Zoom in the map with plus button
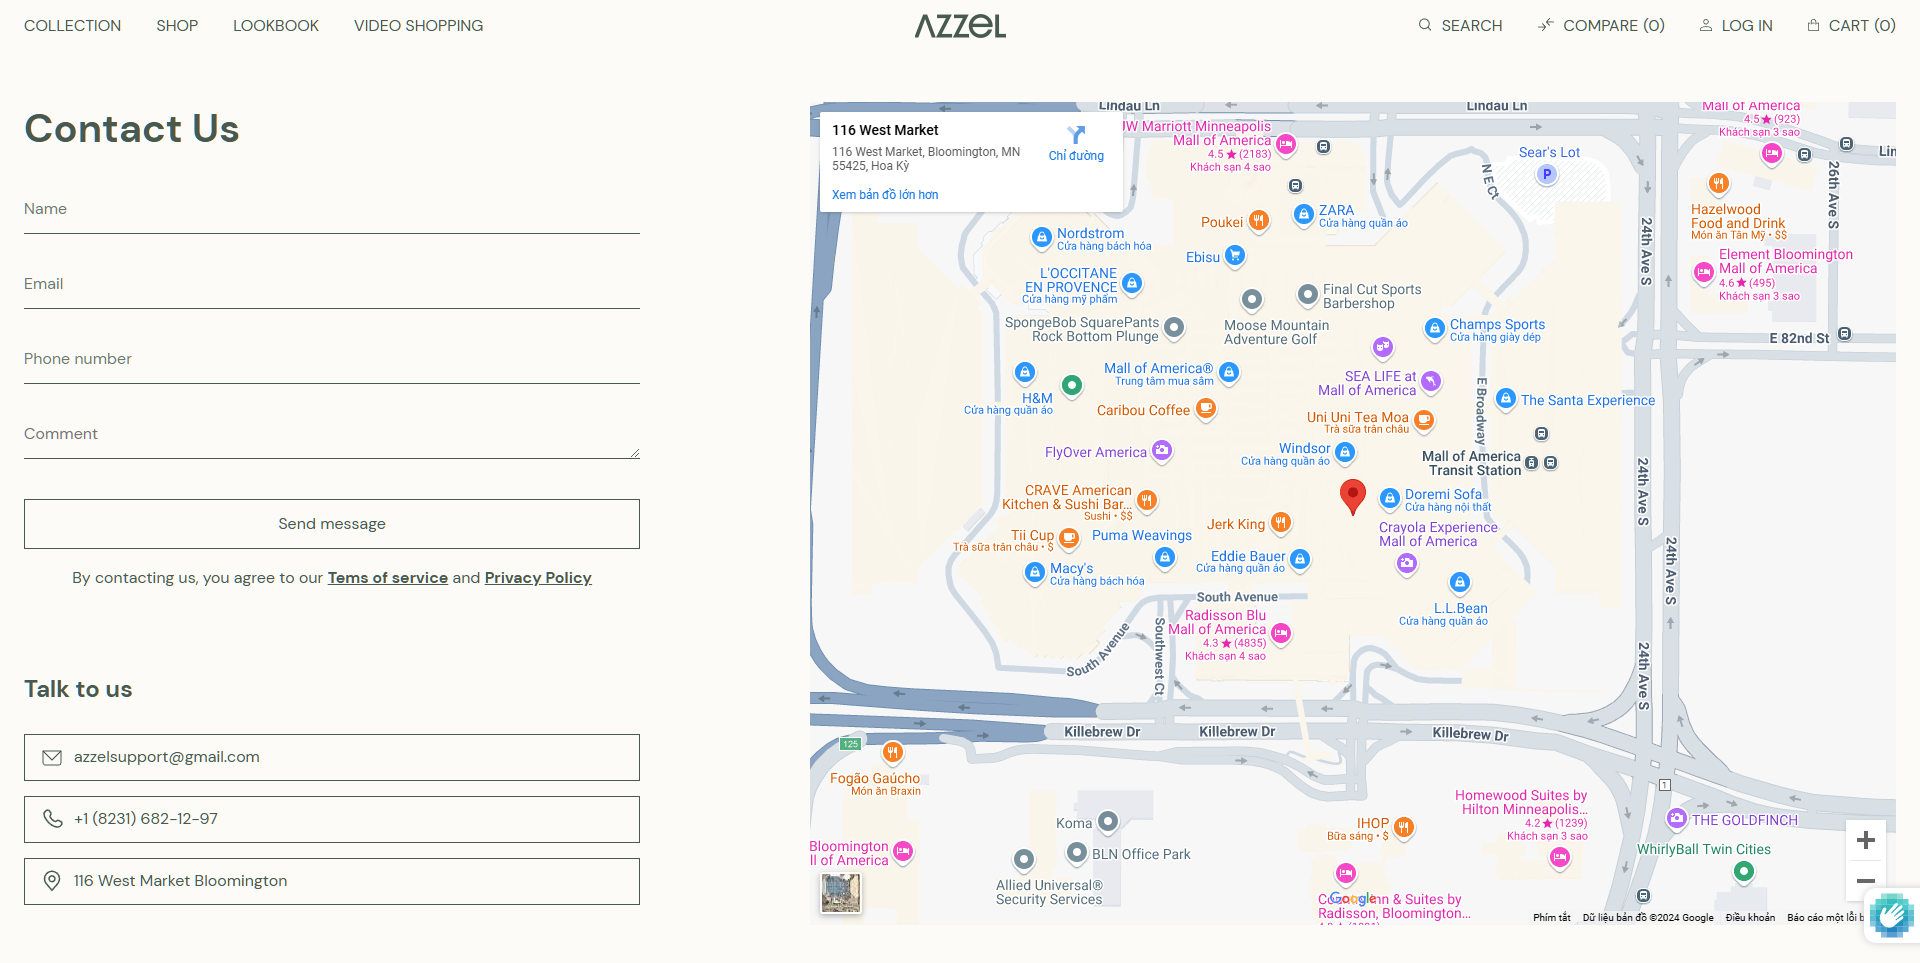The width and height of the screenshot is (1920, 963). 1866,841
